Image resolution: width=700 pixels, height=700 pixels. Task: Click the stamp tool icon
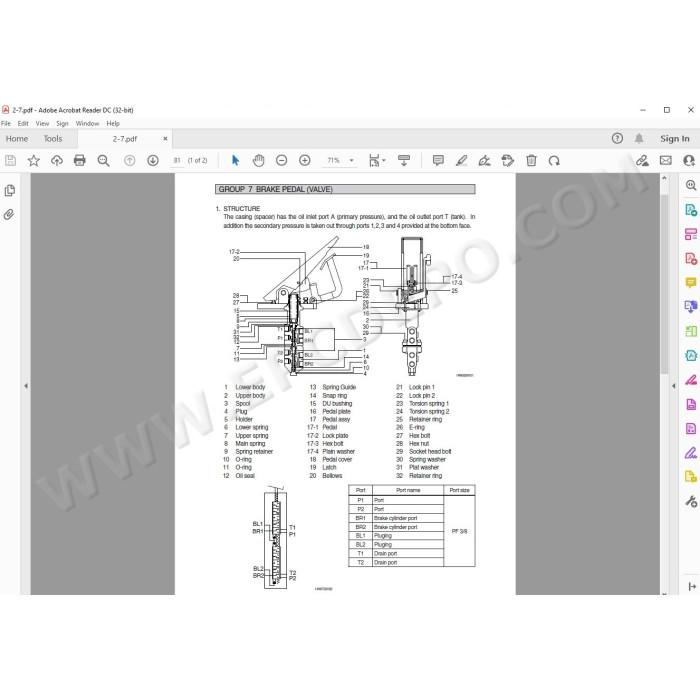[x=508, y=160]
